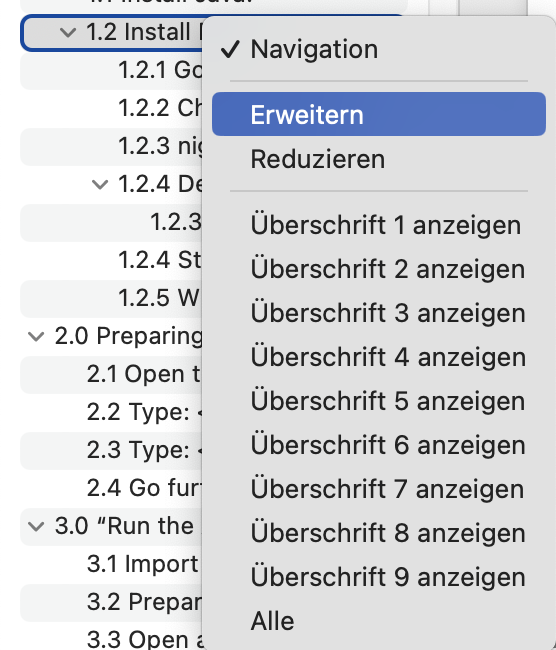
Task: Select Erweitern in the context menu
Action: point(379,114)
